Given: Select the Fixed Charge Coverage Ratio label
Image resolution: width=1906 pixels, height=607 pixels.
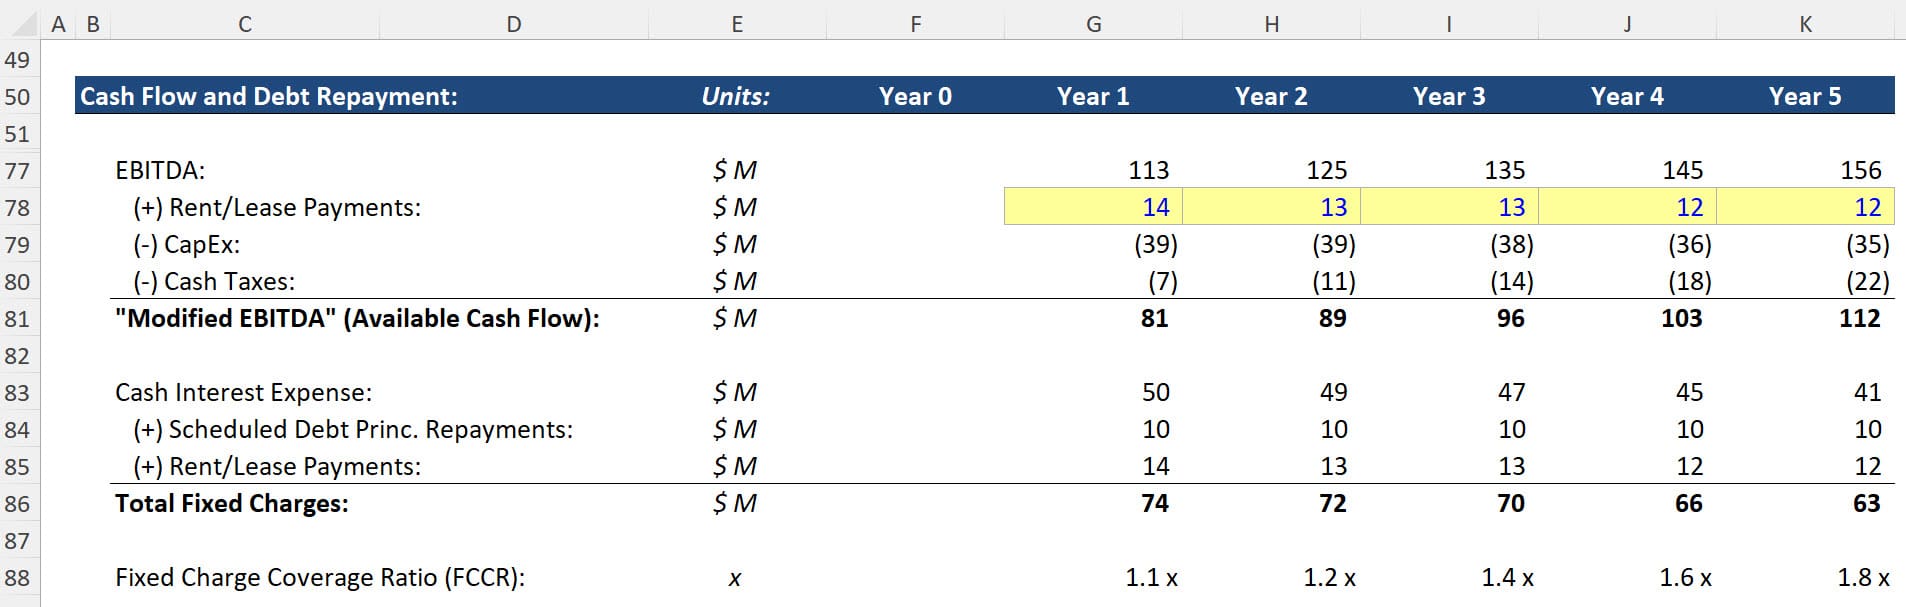Looking at the screenshot, I should point(320,578).
